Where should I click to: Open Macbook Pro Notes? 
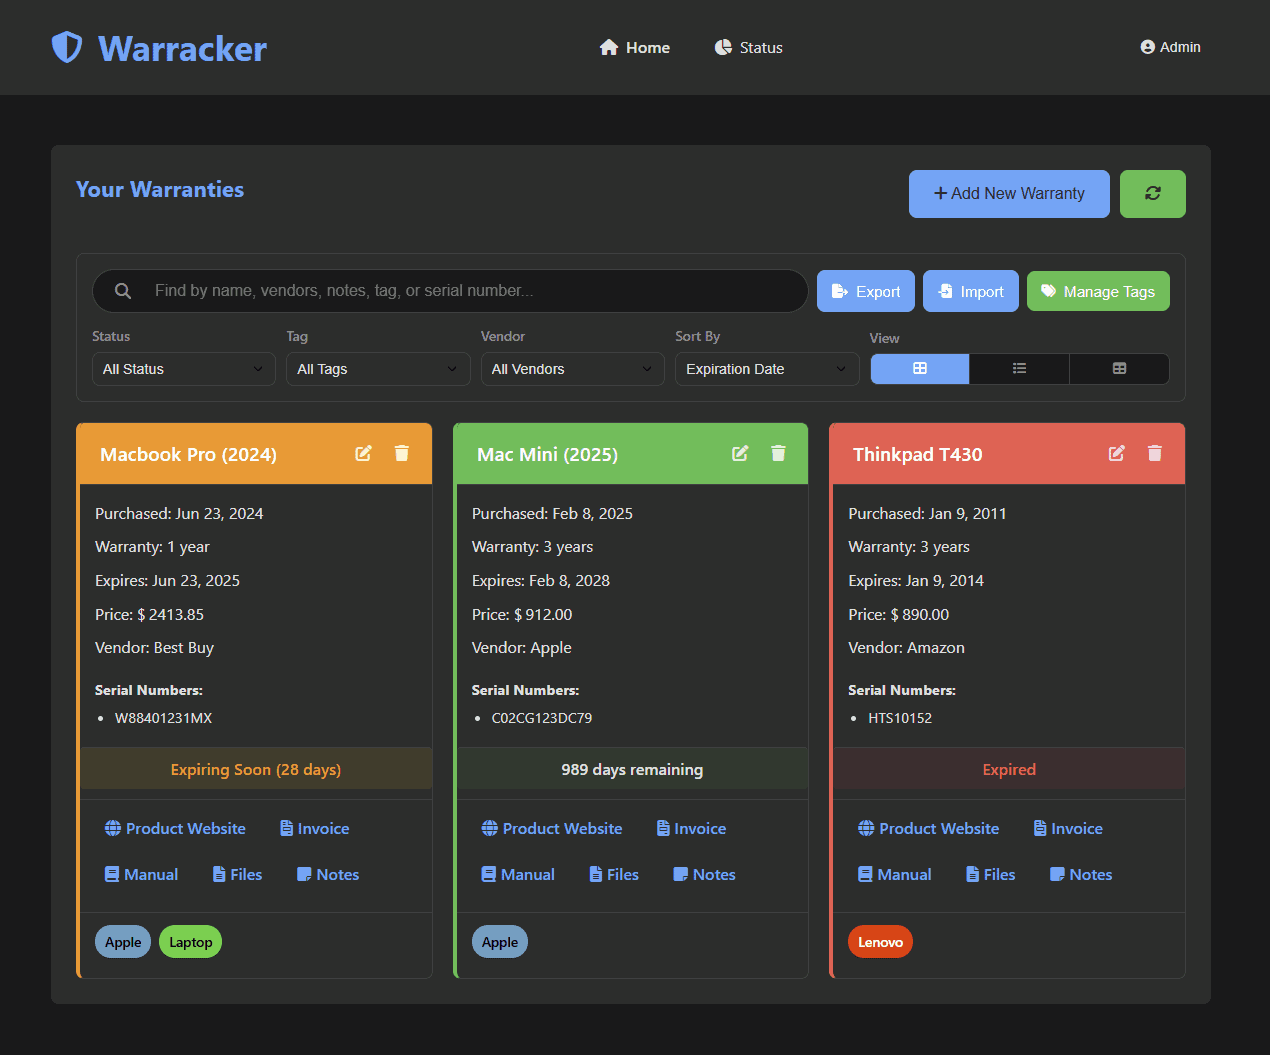click(x=328, y=874)
